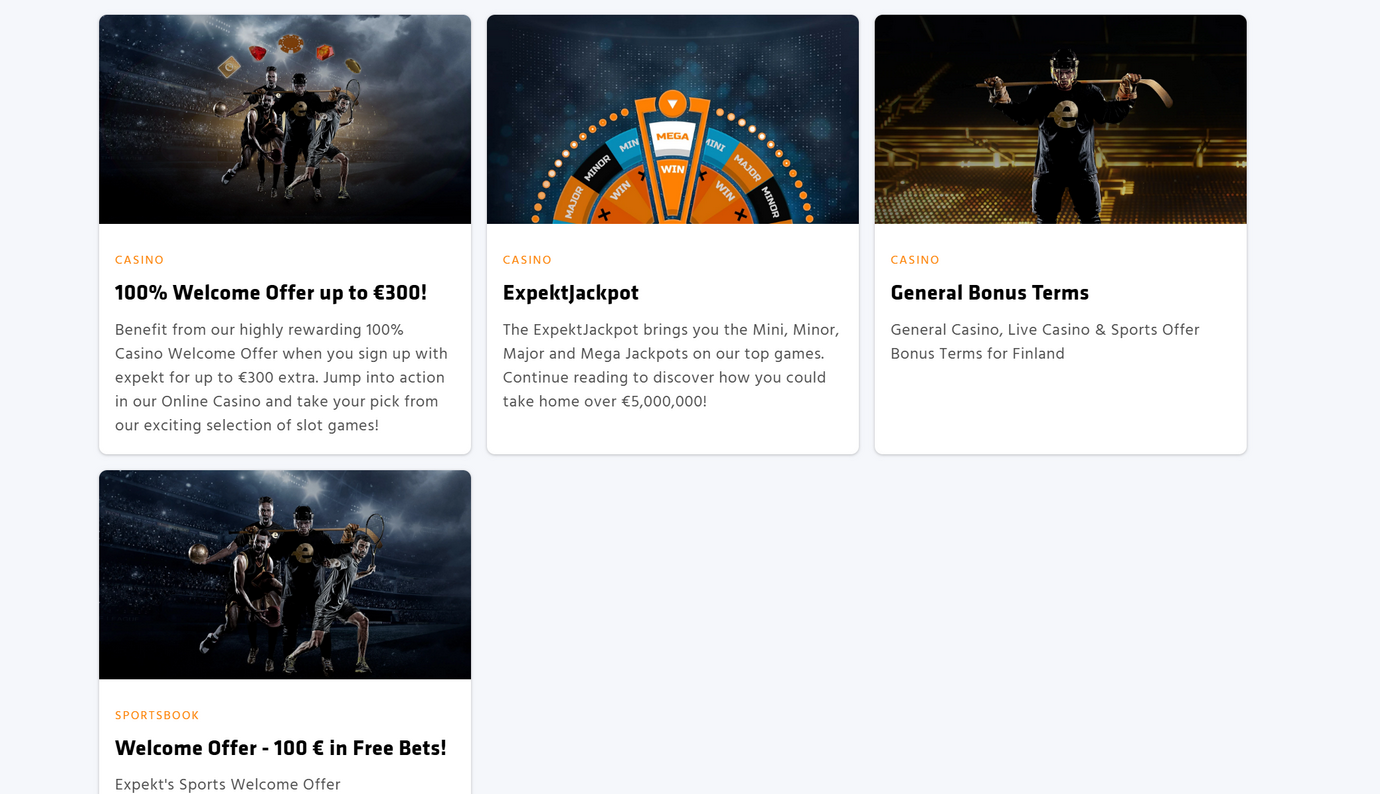
Task: Open the bonus terms for Finland description
Action: pos(1045,342)
